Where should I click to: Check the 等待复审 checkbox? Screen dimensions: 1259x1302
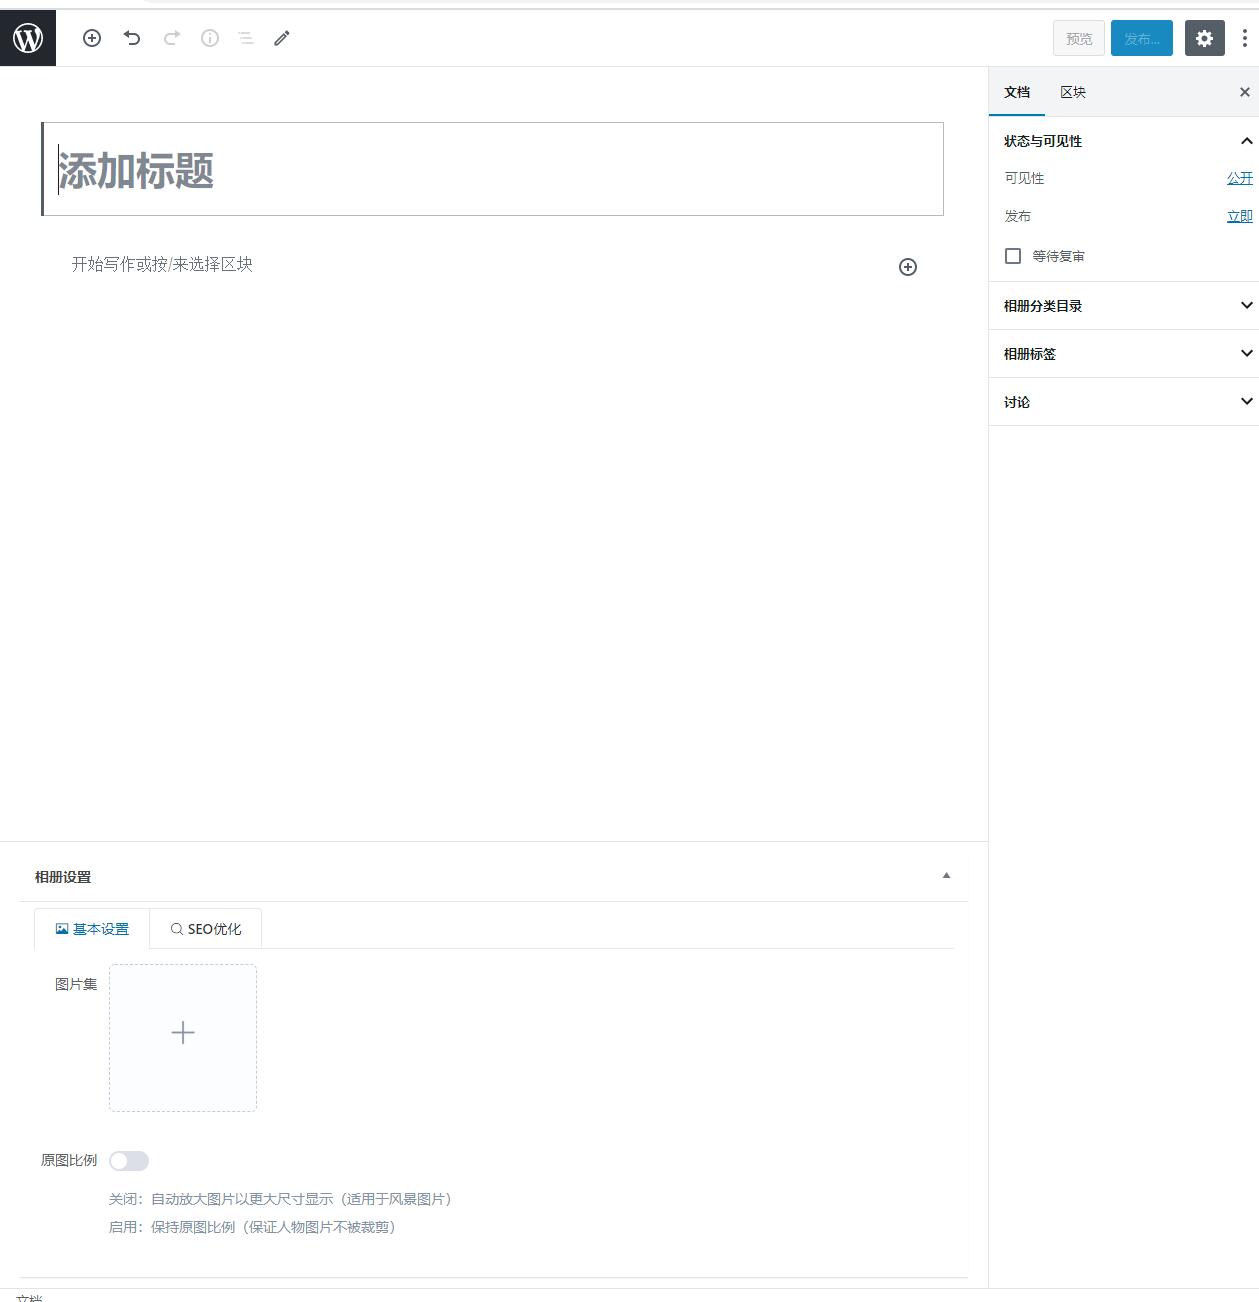1013,256
